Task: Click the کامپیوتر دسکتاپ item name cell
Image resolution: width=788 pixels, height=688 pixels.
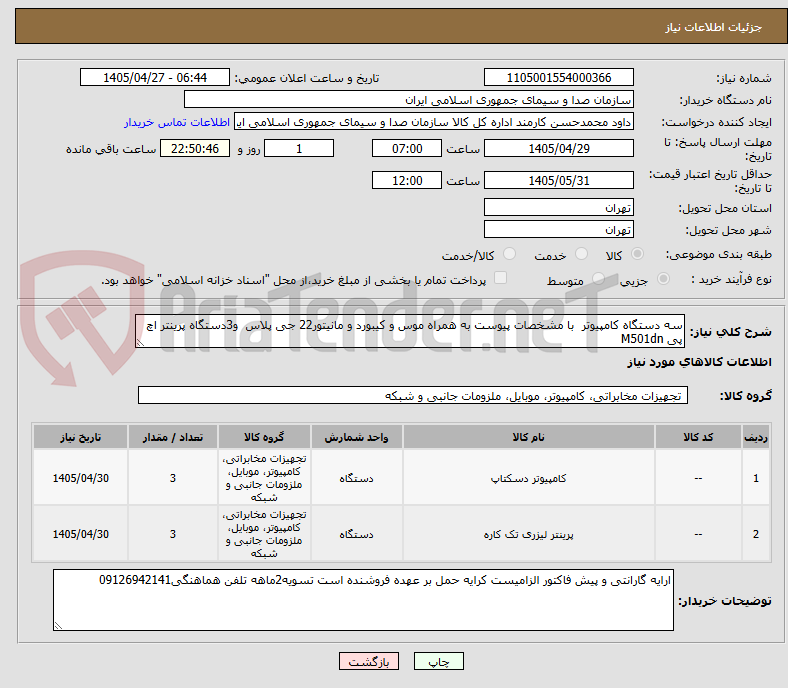Action: [x=528, y=478]
